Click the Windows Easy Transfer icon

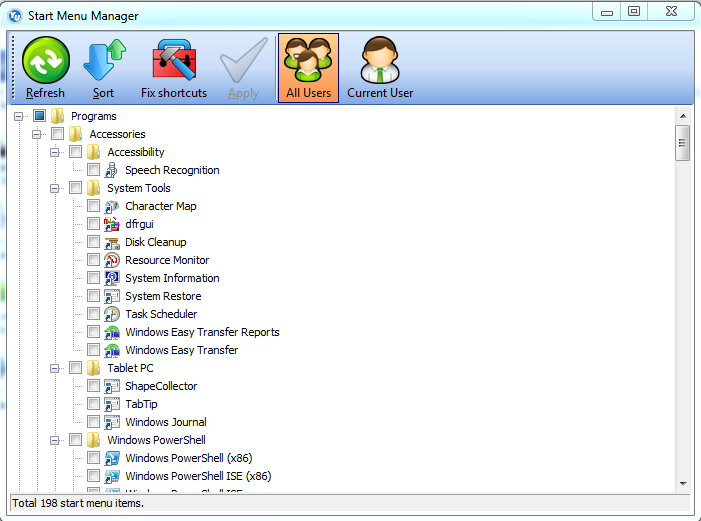point(111,350)
